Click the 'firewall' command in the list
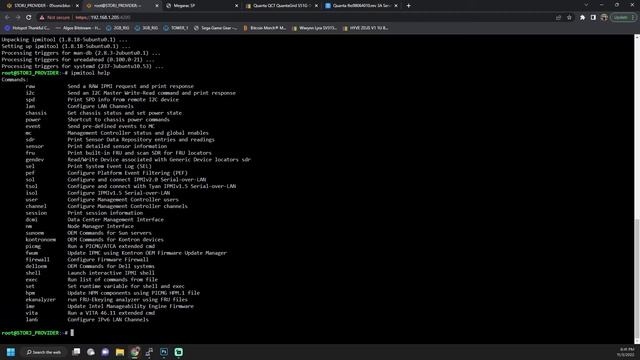640x360 pixels. tap(37, 260)
